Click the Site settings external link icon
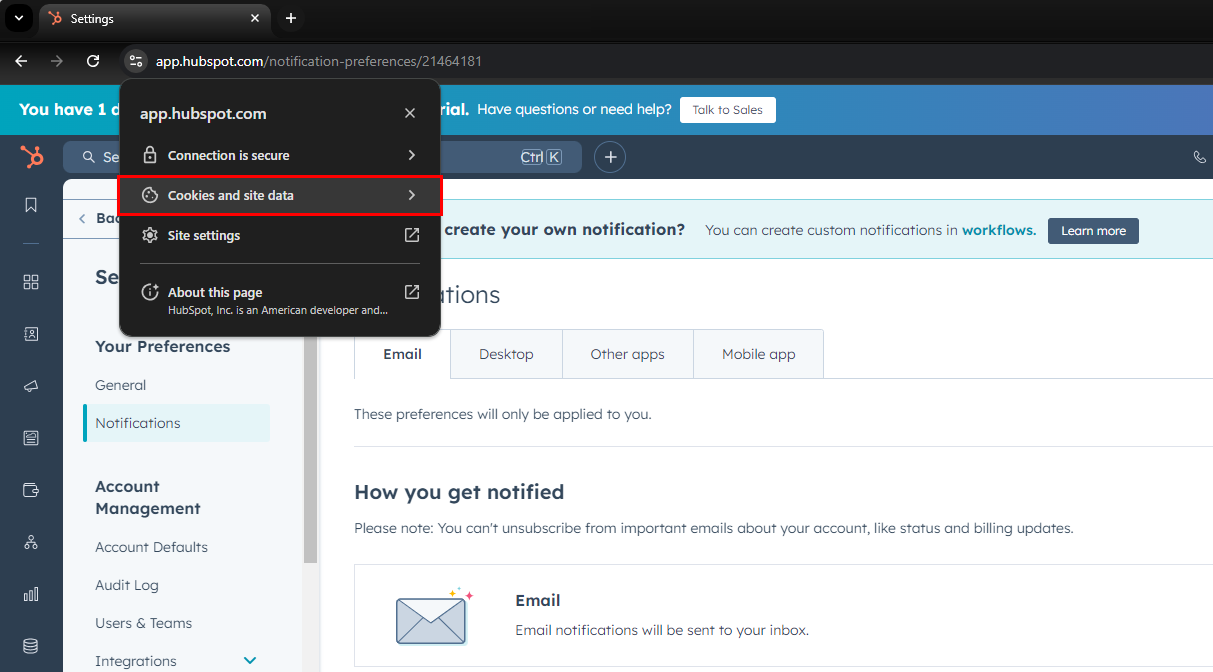 pos(411,235)
